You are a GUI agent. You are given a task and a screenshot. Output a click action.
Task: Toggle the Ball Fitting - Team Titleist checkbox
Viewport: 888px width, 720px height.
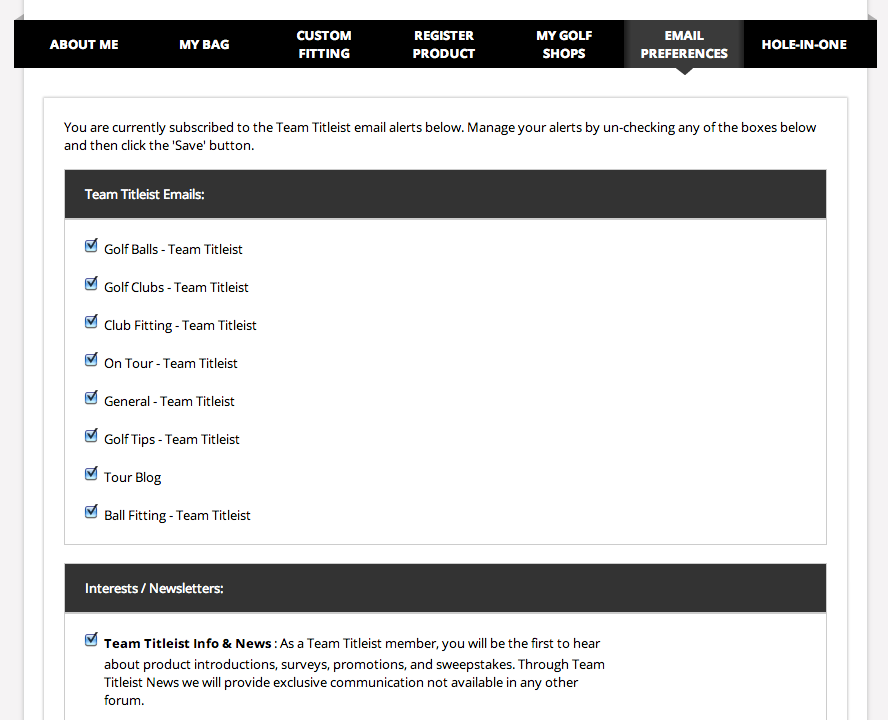[x=91, y=512]
